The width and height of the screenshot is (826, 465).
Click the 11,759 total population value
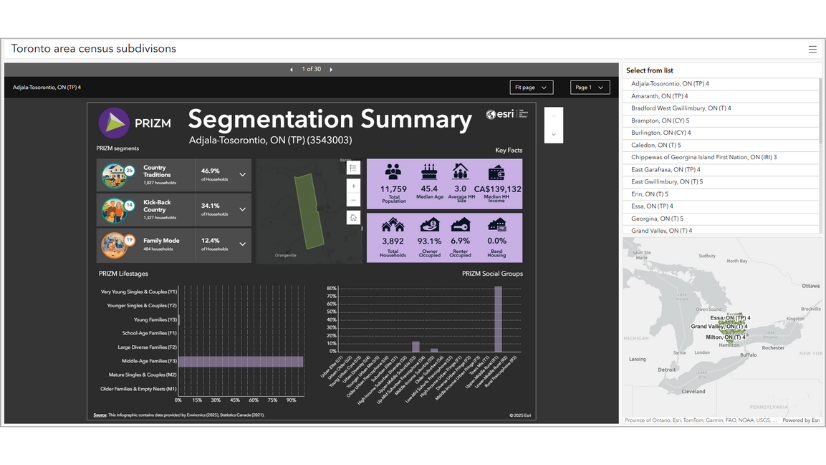(394, 189)
